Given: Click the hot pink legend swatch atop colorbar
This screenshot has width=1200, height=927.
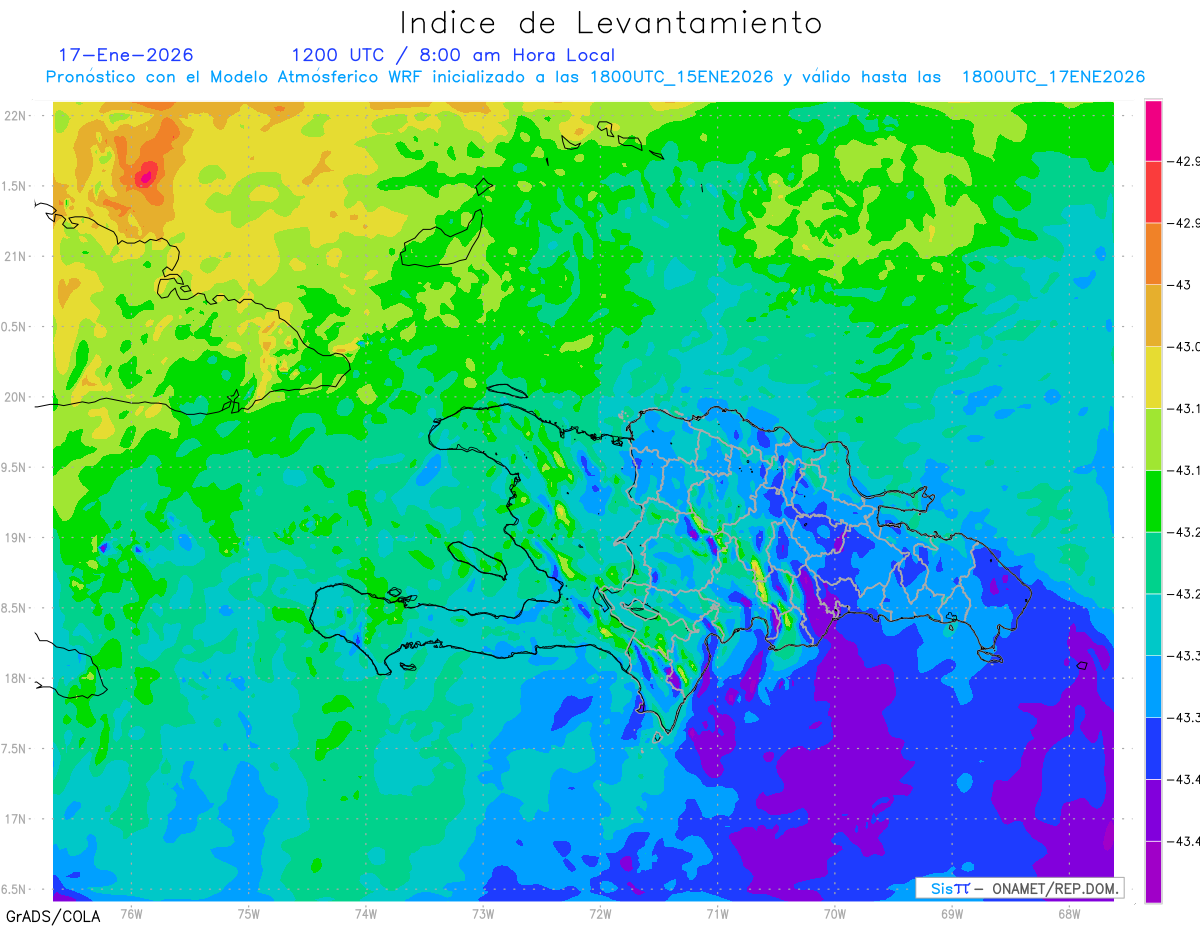Looking at the screenshot, I should coord(1153,130).
